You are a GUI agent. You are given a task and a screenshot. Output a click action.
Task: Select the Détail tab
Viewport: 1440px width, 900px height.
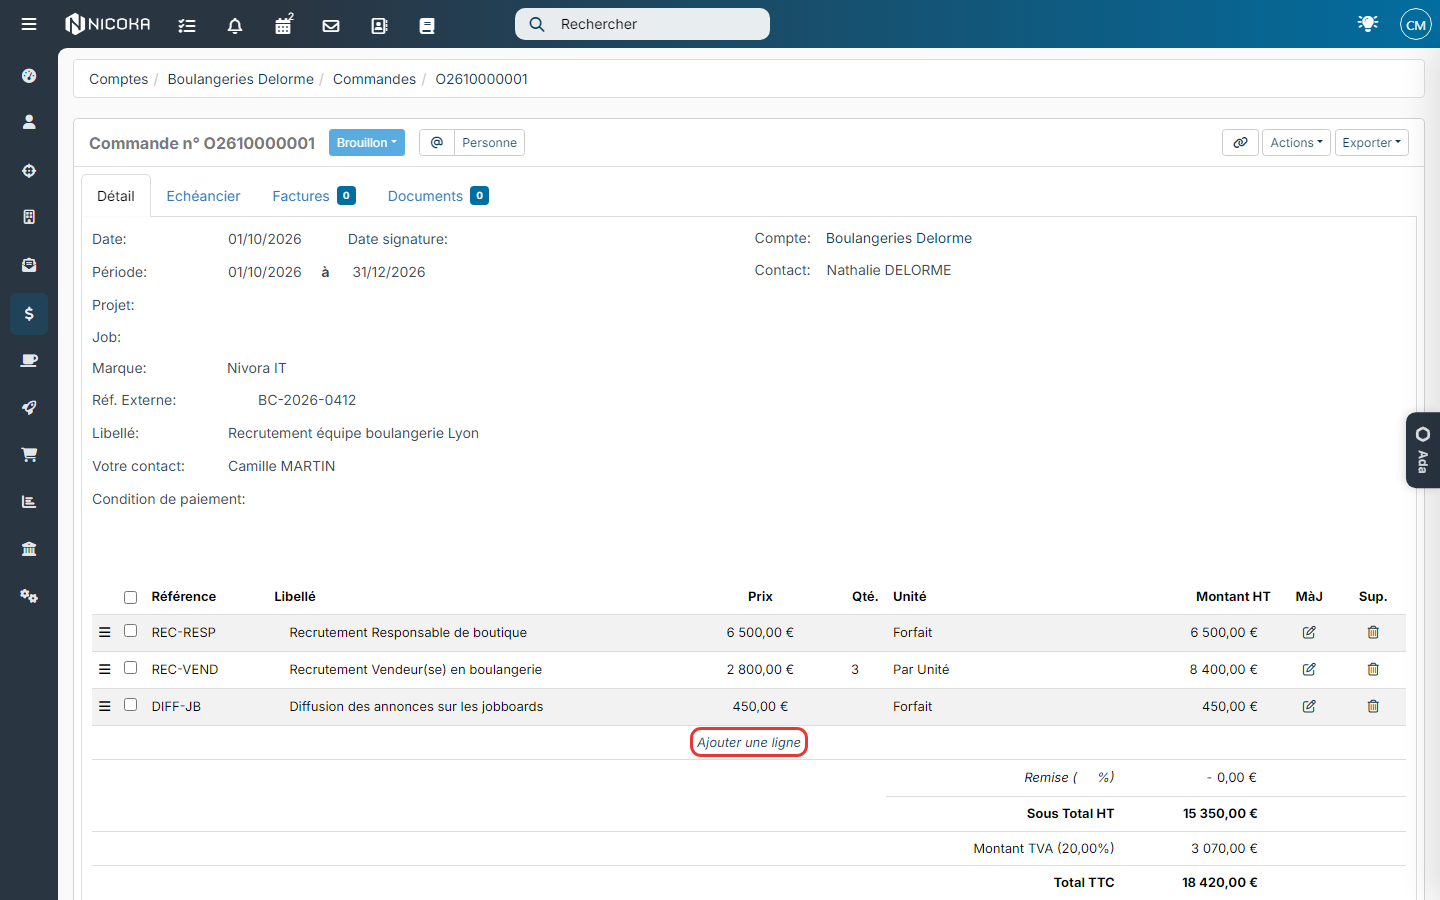click(x=116, y=196)
